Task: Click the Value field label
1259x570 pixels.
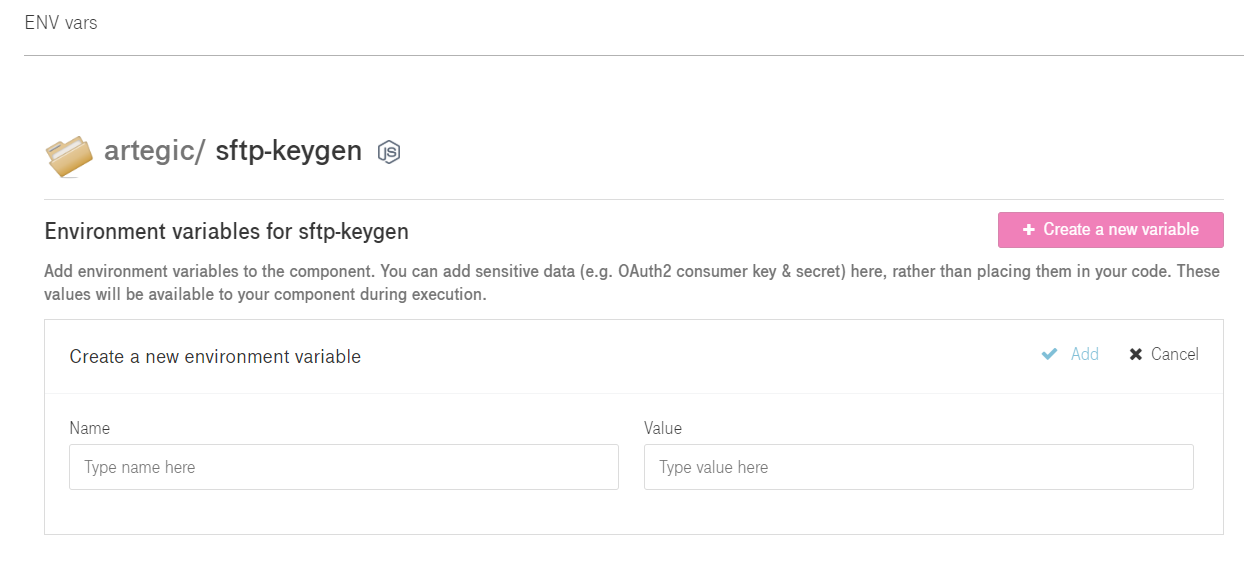Action: click(663, 428)
